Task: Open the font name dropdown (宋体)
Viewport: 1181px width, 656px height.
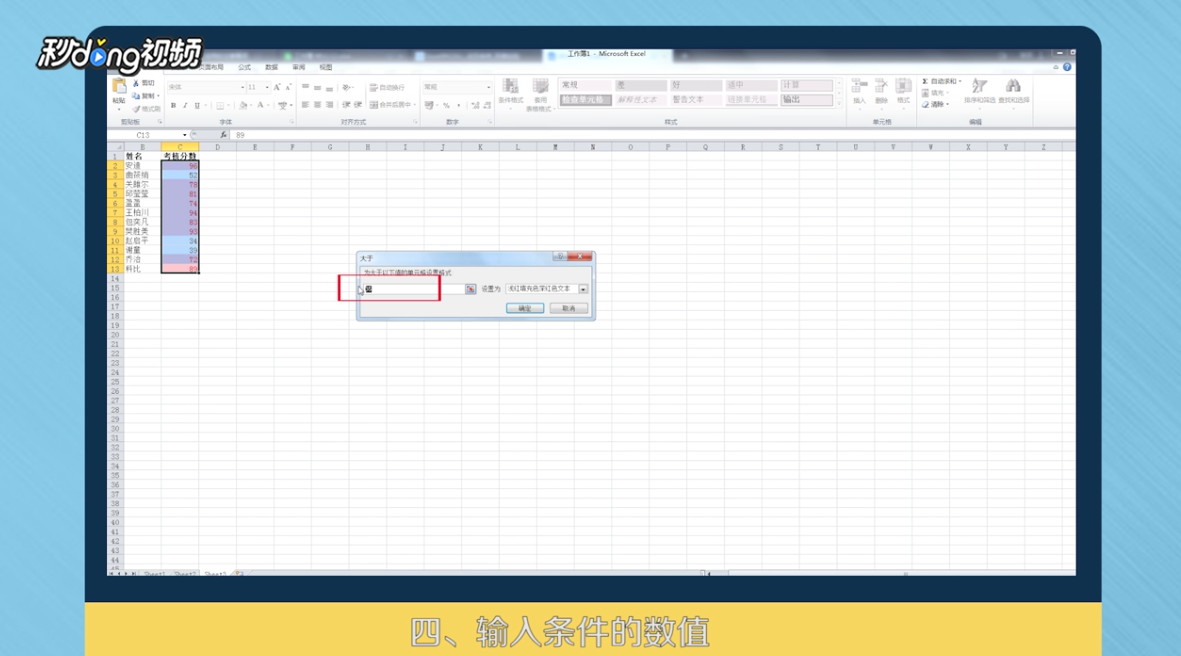Action: (243, 87)
